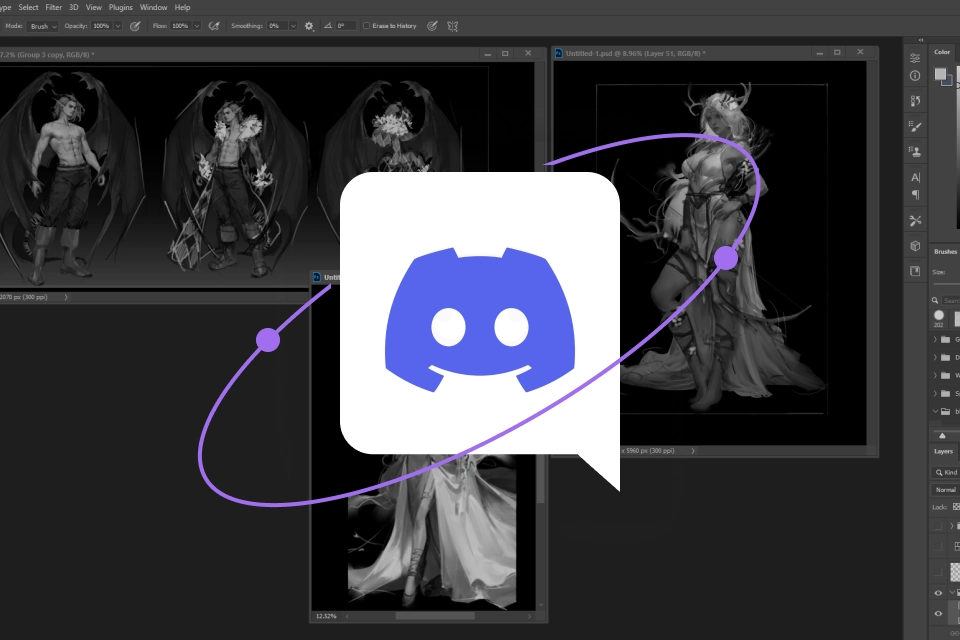This screenshot has height=640, width=960.
Task: Click the Opacity 100% input field
Action: click(x=102, y=26)
